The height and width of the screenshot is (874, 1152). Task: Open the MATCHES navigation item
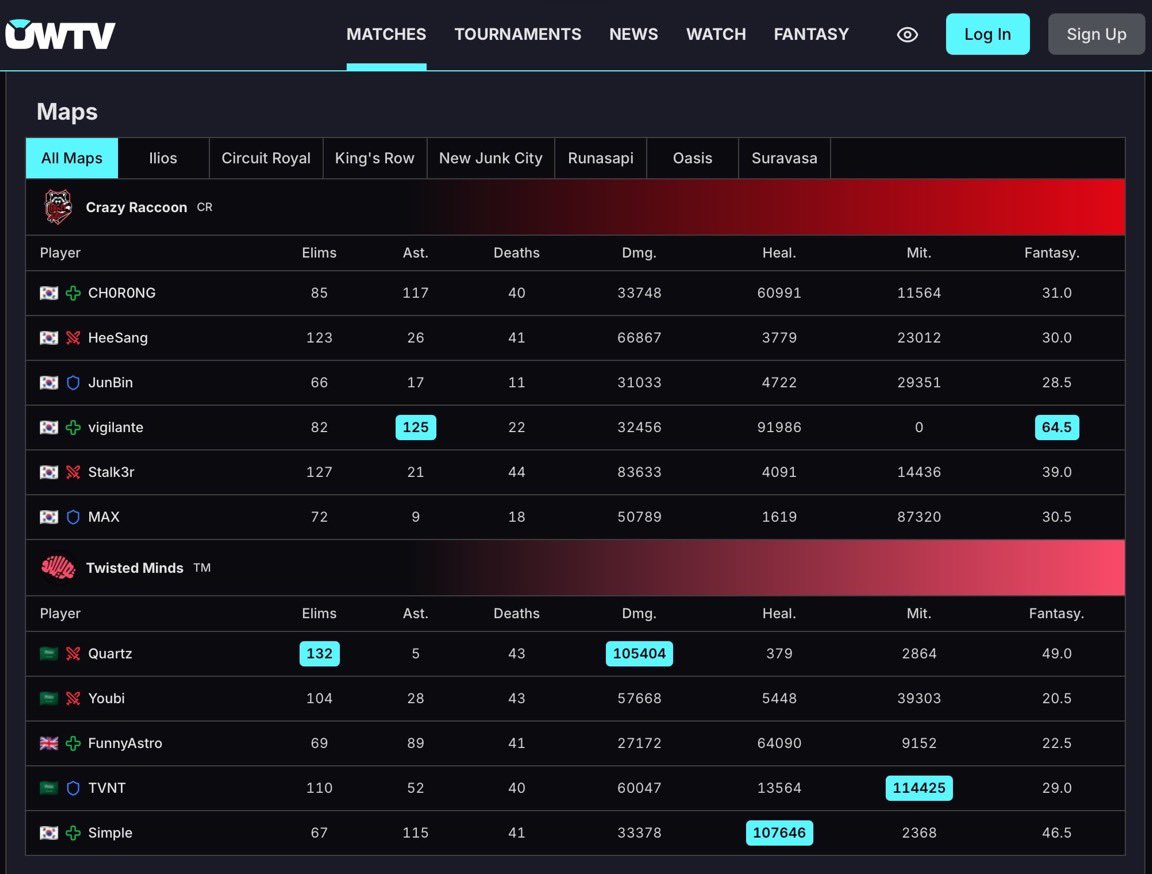386,35
